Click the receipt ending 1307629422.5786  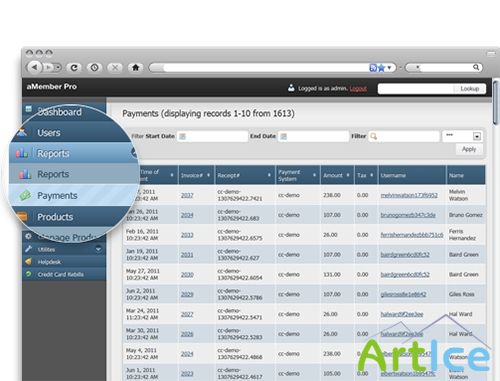(240, 294)
